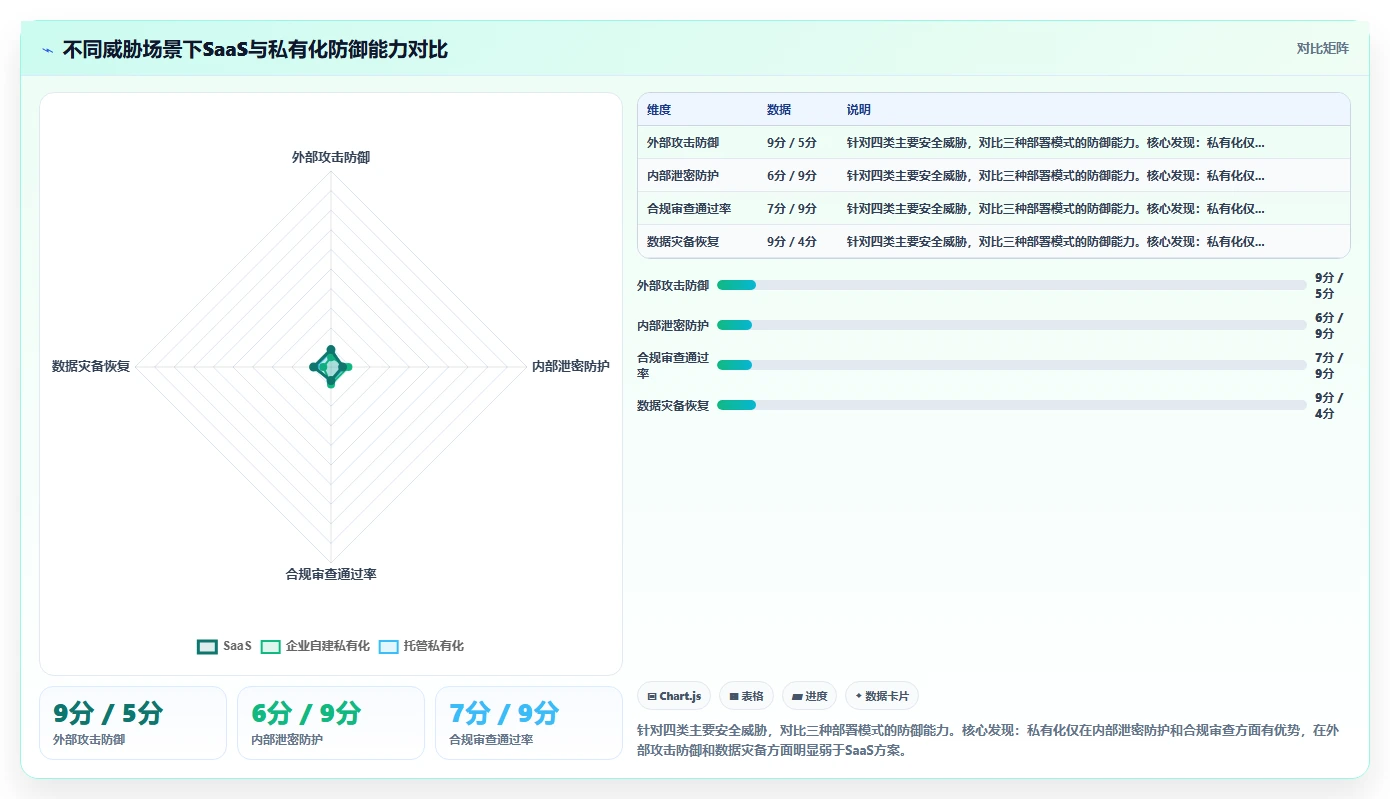Click the 内部泄密防护 radar axis label
This screenshot has height=799, width=1390.
click(x=571, y=366)
